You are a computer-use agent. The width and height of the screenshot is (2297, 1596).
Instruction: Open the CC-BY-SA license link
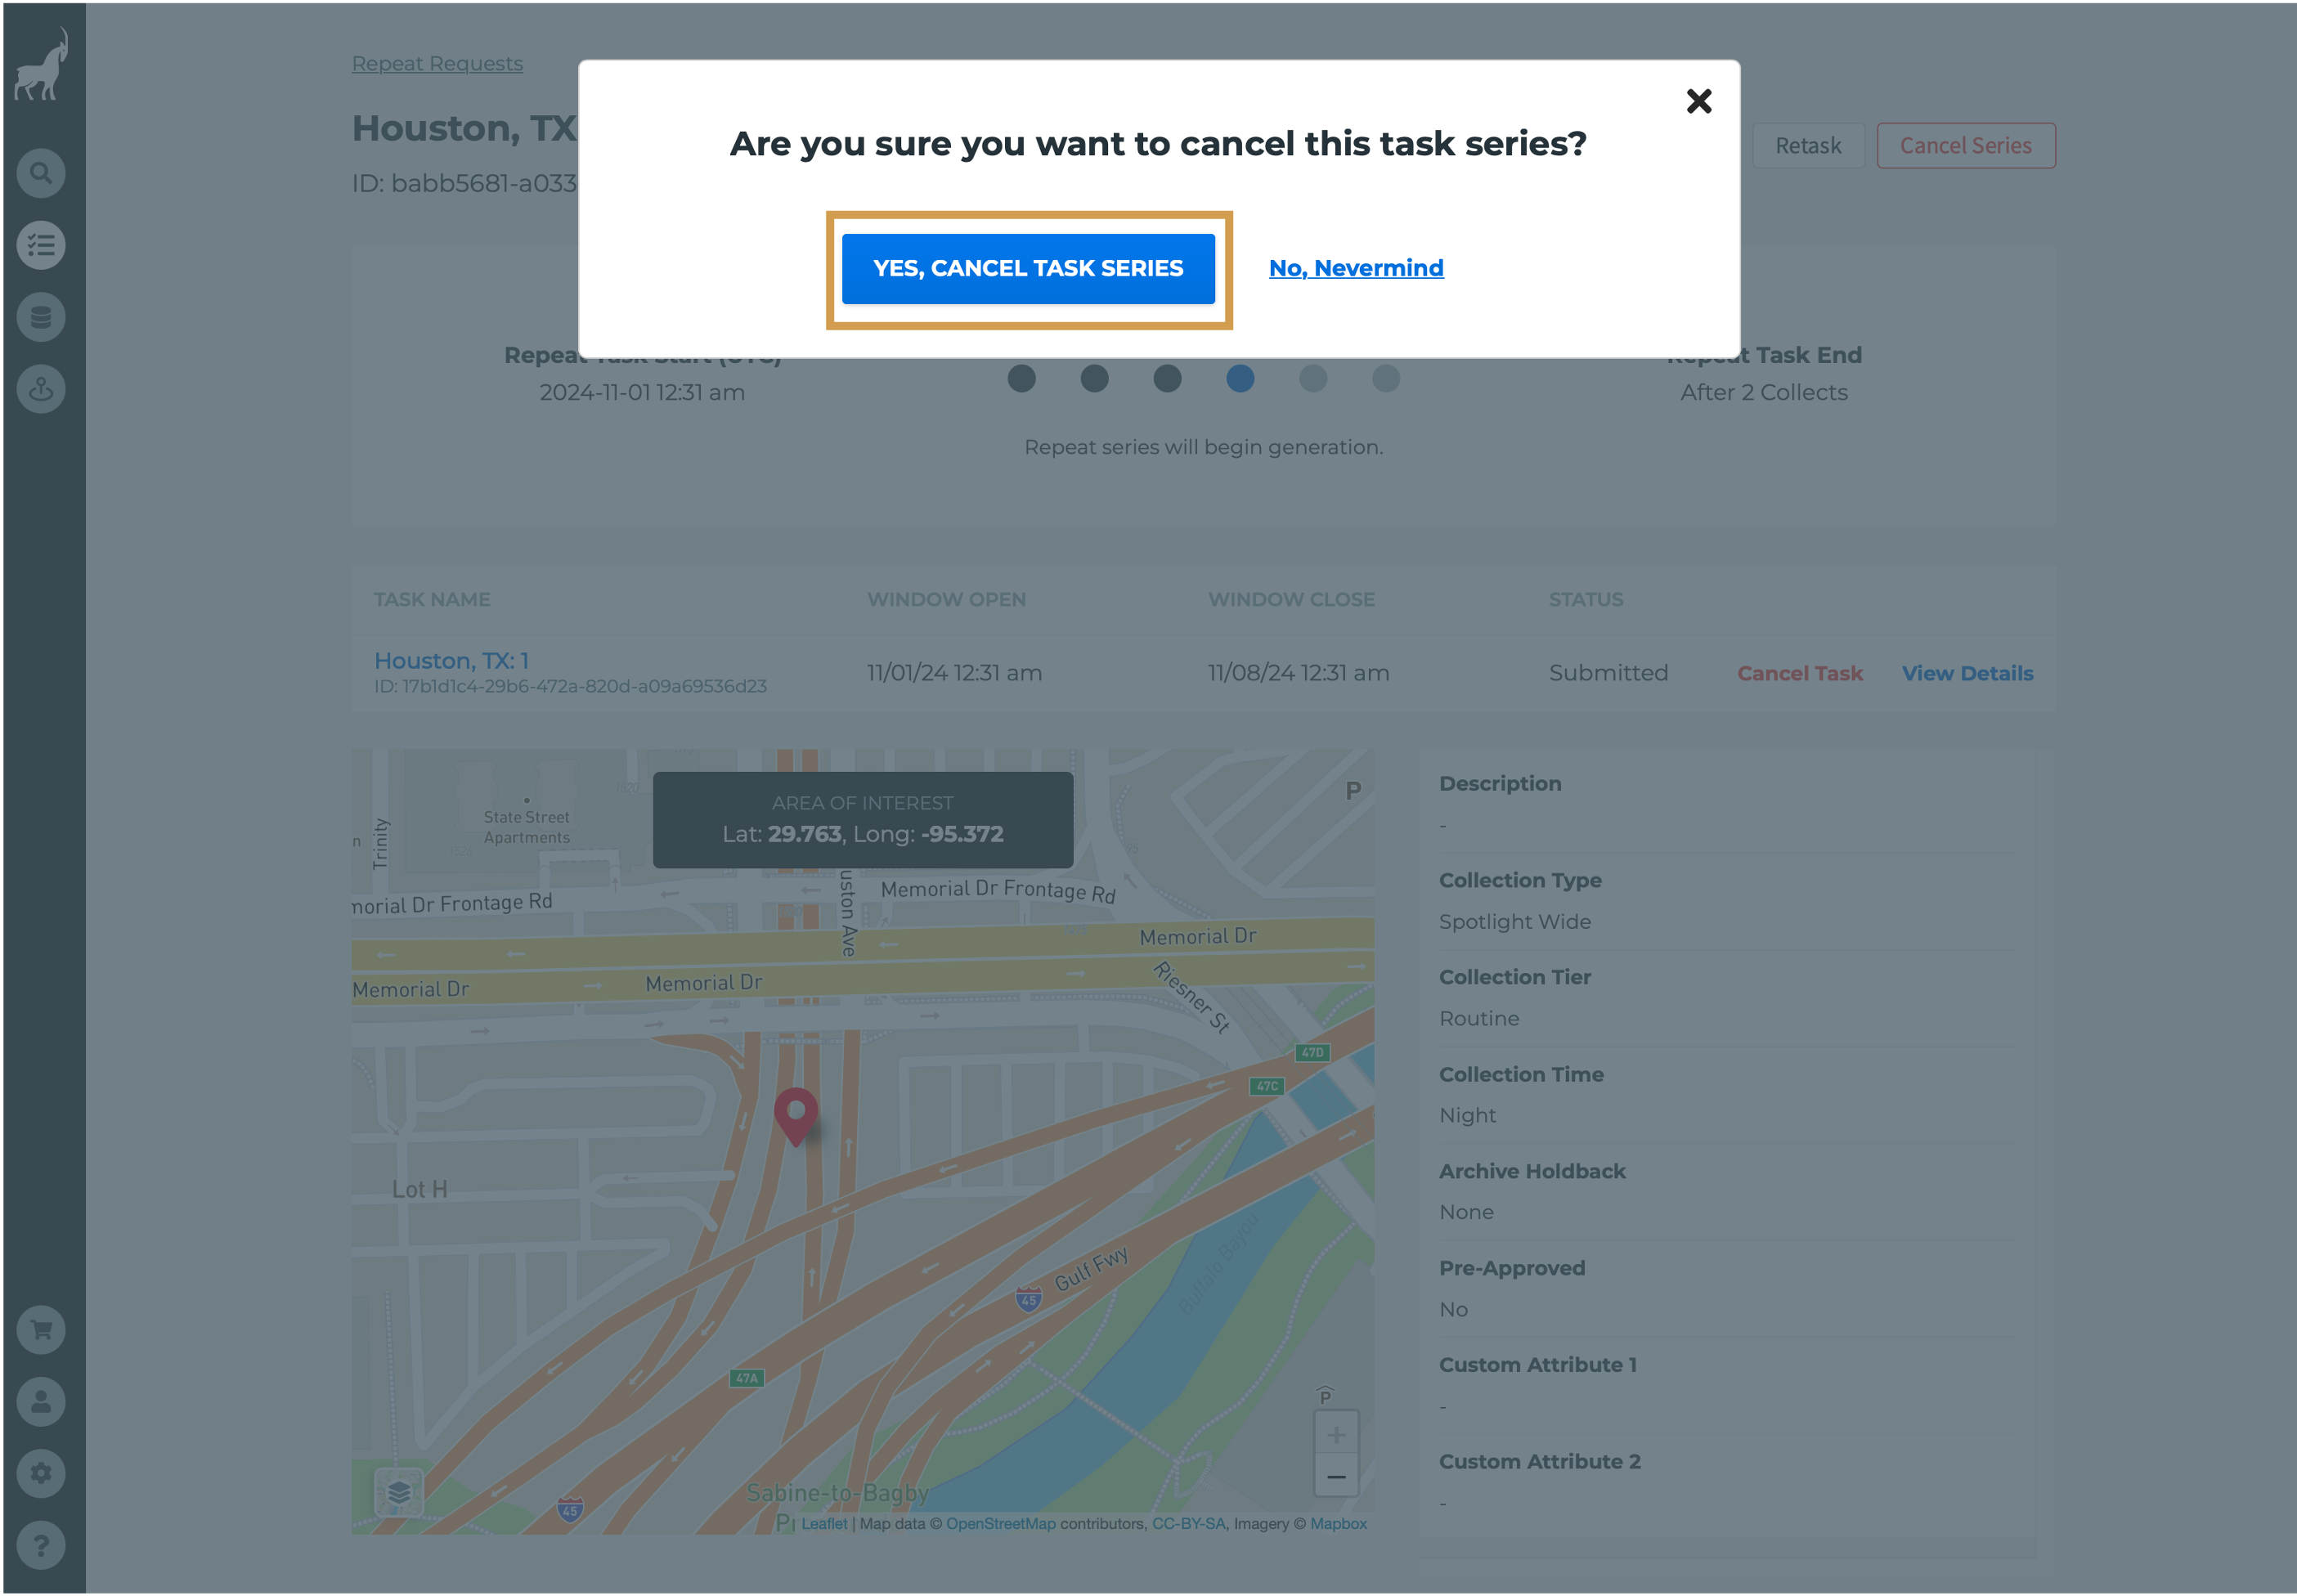[1188, 1524]
